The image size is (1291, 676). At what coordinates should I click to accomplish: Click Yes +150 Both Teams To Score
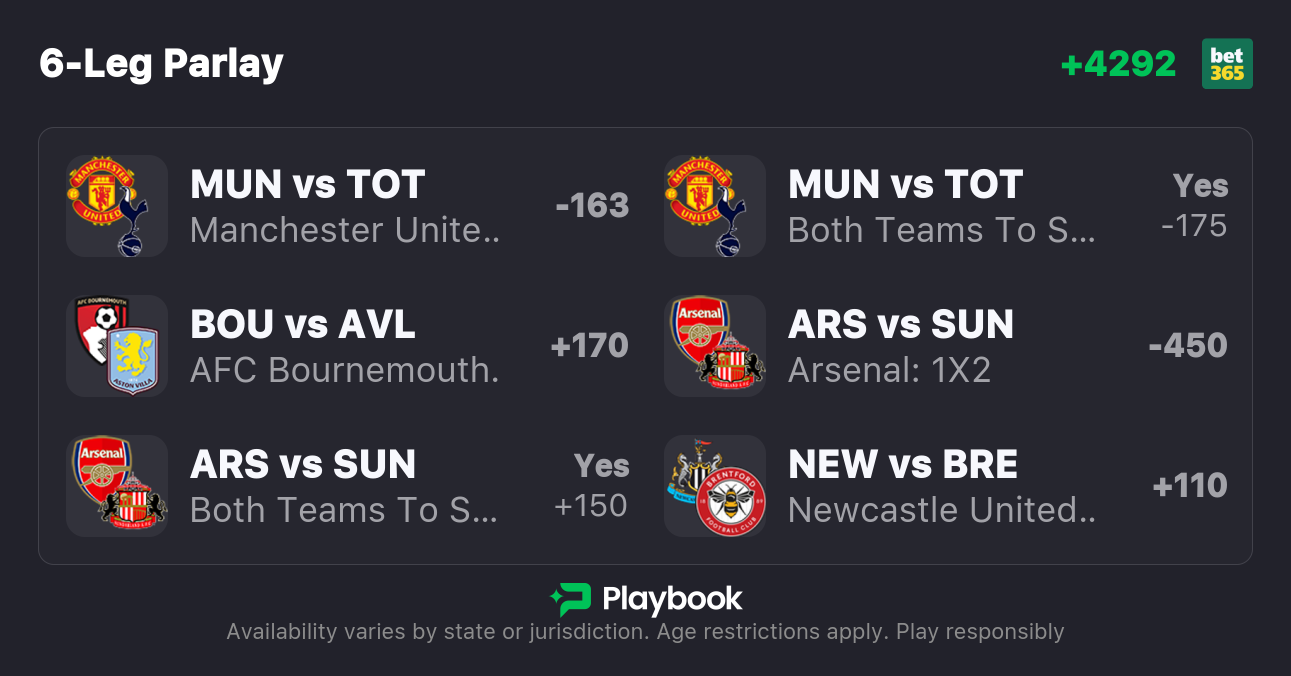[594, 486]
